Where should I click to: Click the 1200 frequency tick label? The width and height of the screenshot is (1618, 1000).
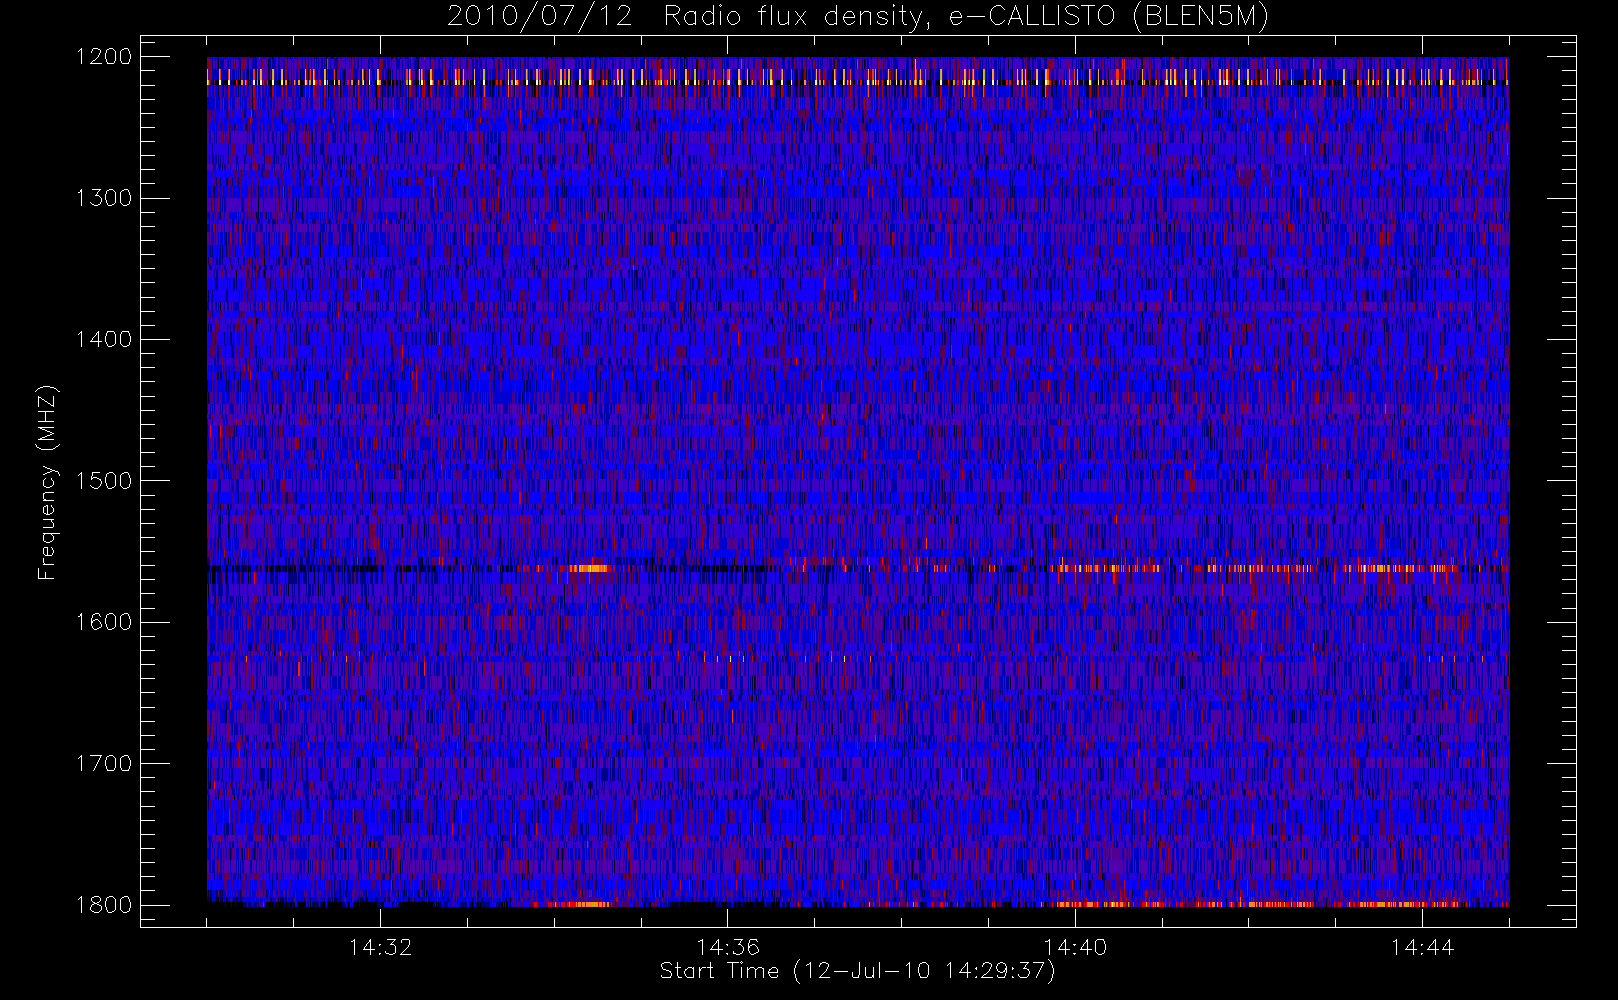click(x=104, y=57)
